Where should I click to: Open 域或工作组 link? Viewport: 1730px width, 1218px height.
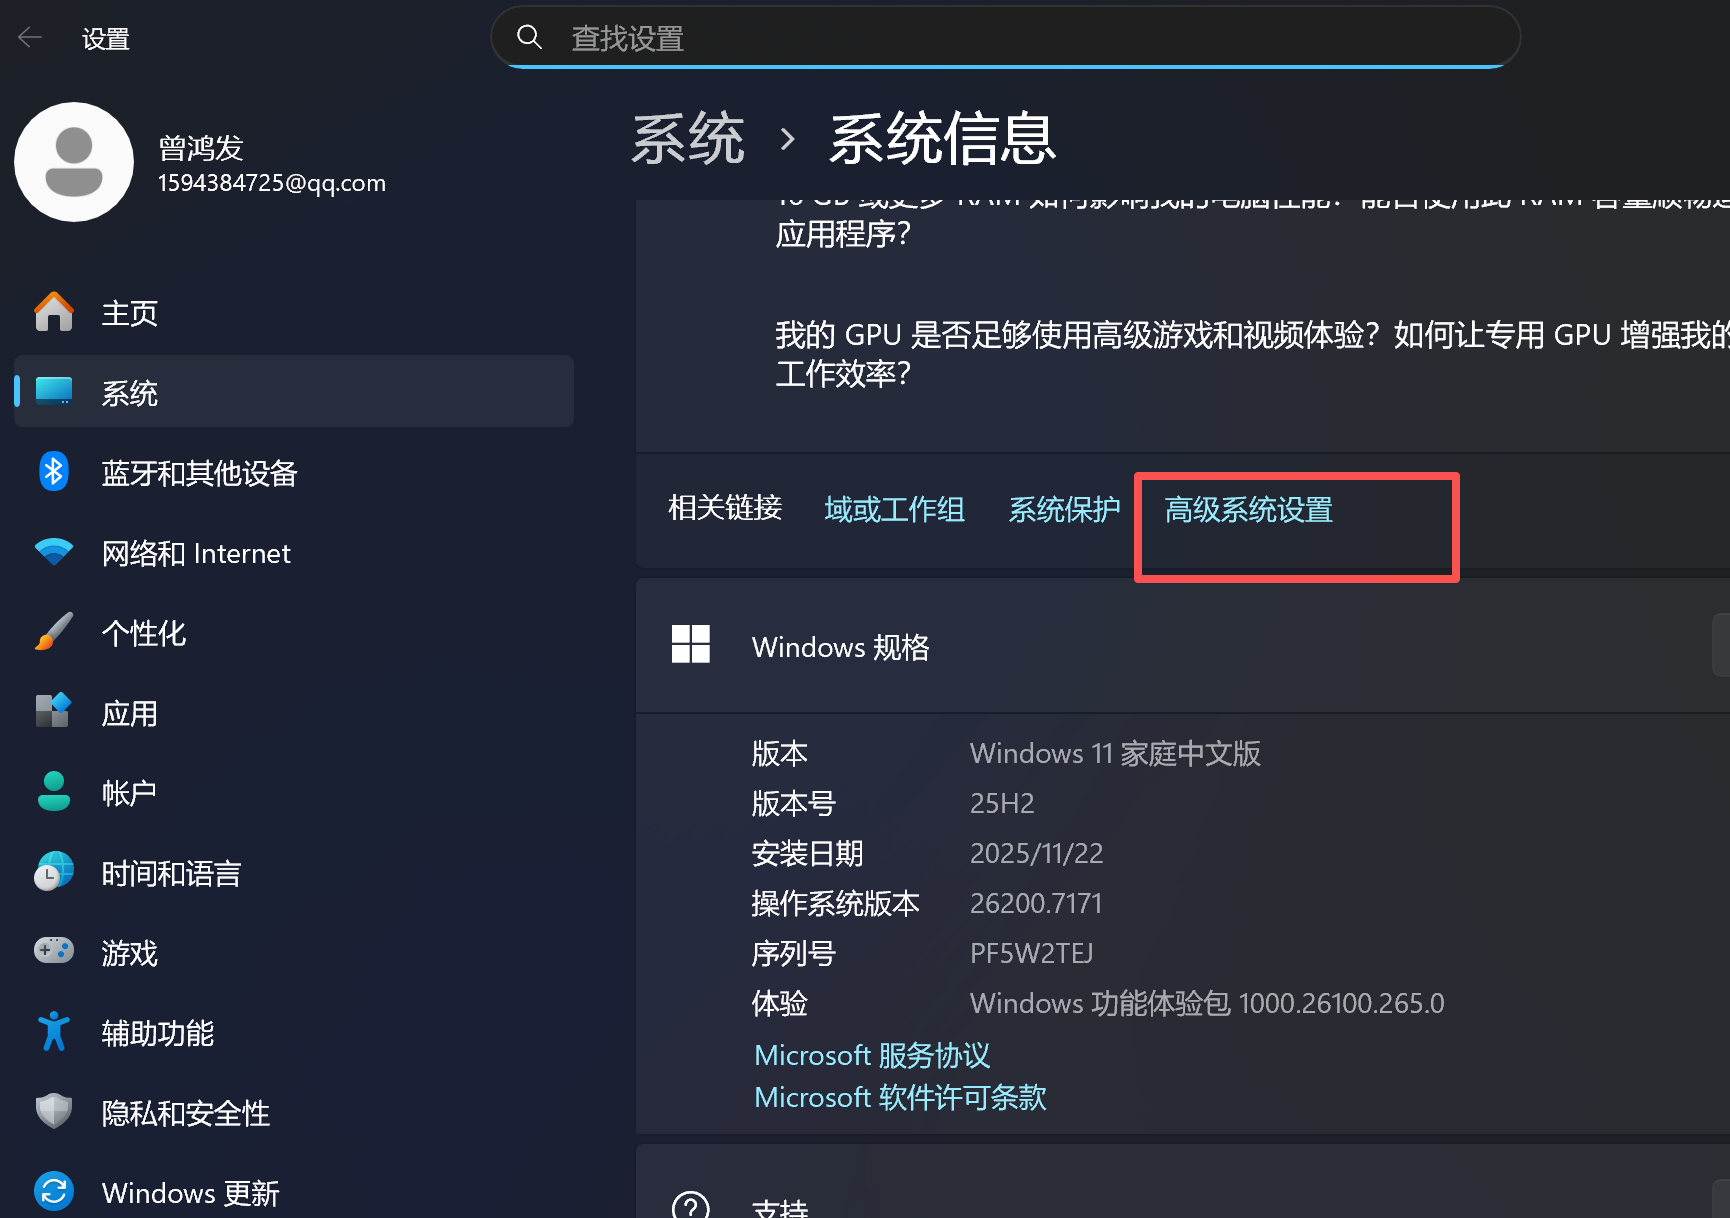tap(895, 510)
